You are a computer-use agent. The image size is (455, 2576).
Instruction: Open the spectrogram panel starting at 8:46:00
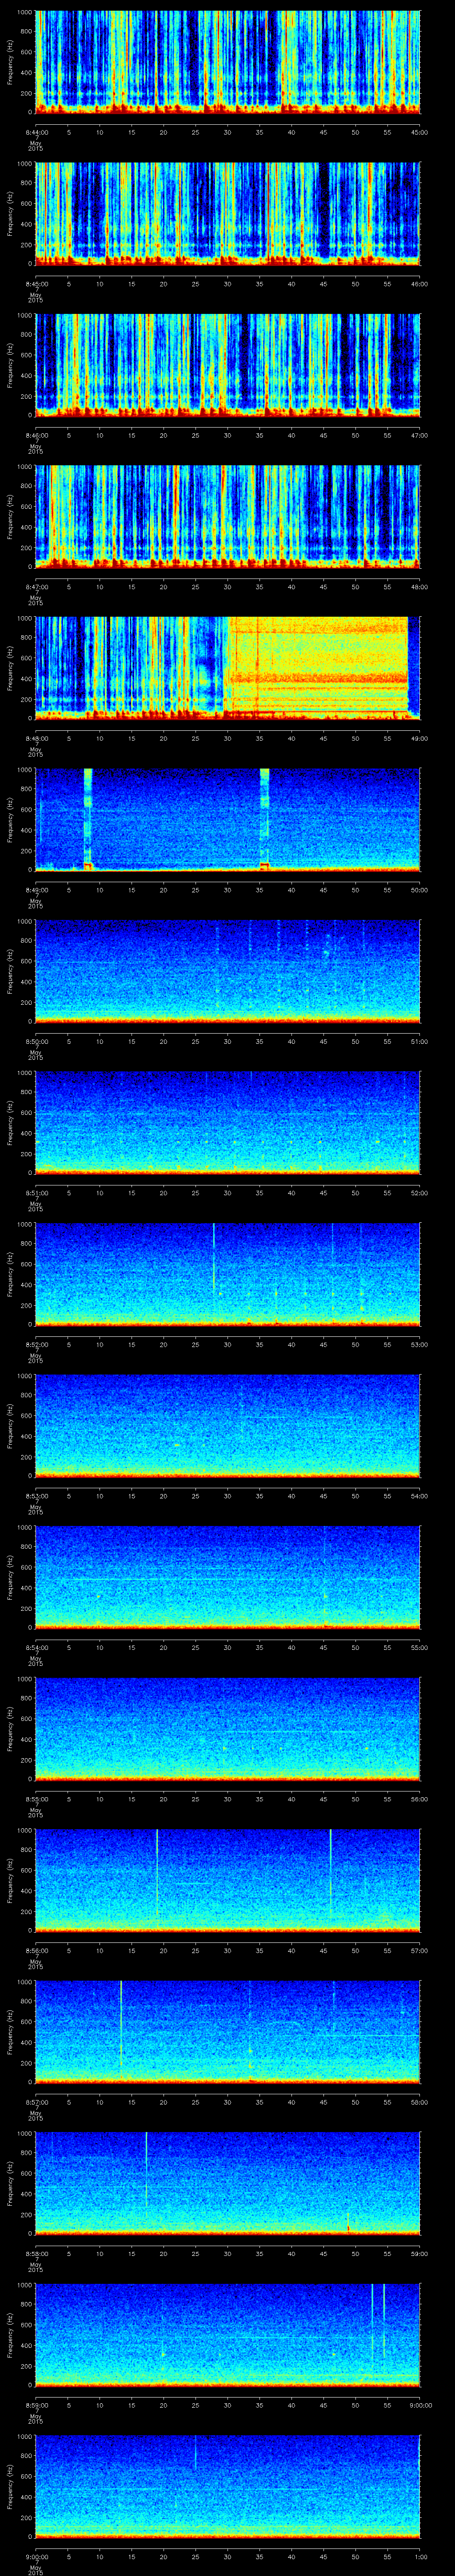click(227, 365)
